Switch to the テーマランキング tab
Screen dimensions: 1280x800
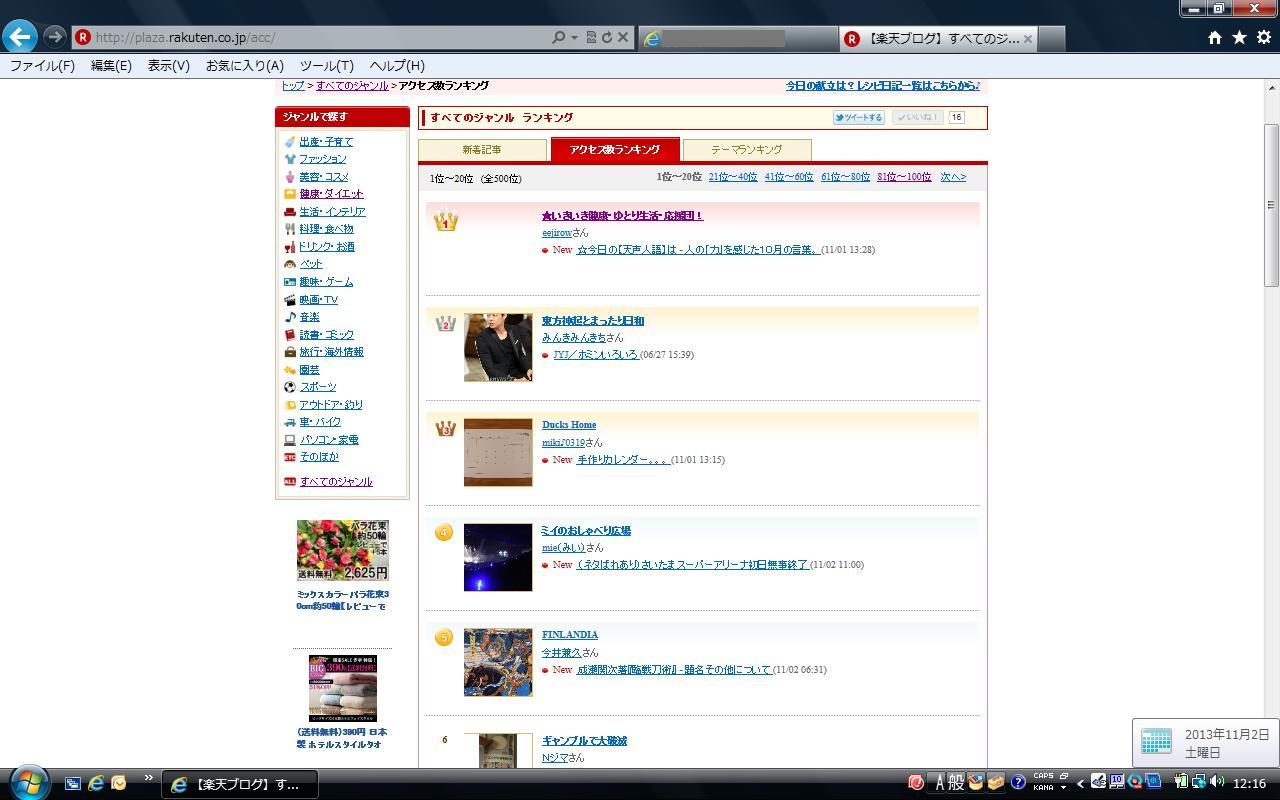[746, 149]
